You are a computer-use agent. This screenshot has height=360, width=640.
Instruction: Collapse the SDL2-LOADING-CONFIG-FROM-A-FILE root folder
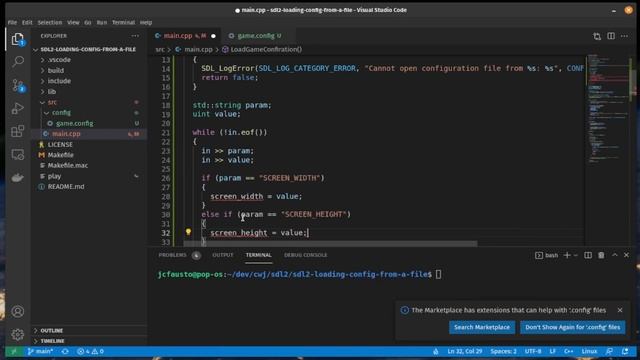[x=89, y=49]
